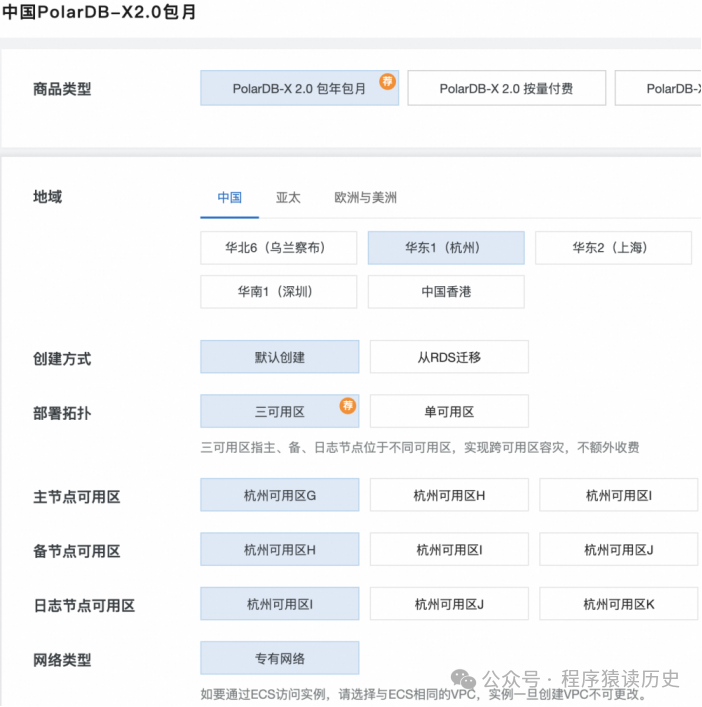Select PolarDB-X 2.0 按量付费 product type
Screen dimensions: 702x707
coord(506,88)
